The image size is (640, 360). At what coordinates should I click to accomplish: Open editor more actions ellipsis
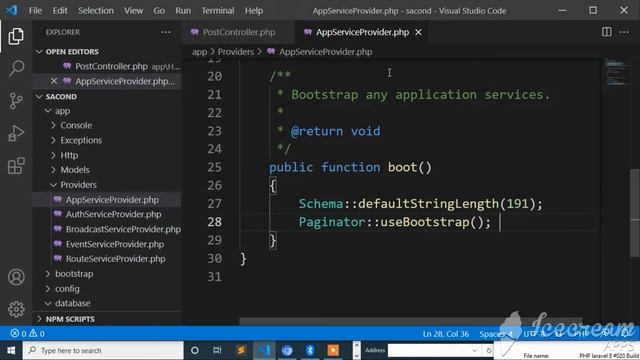click(x=624, y=32)
